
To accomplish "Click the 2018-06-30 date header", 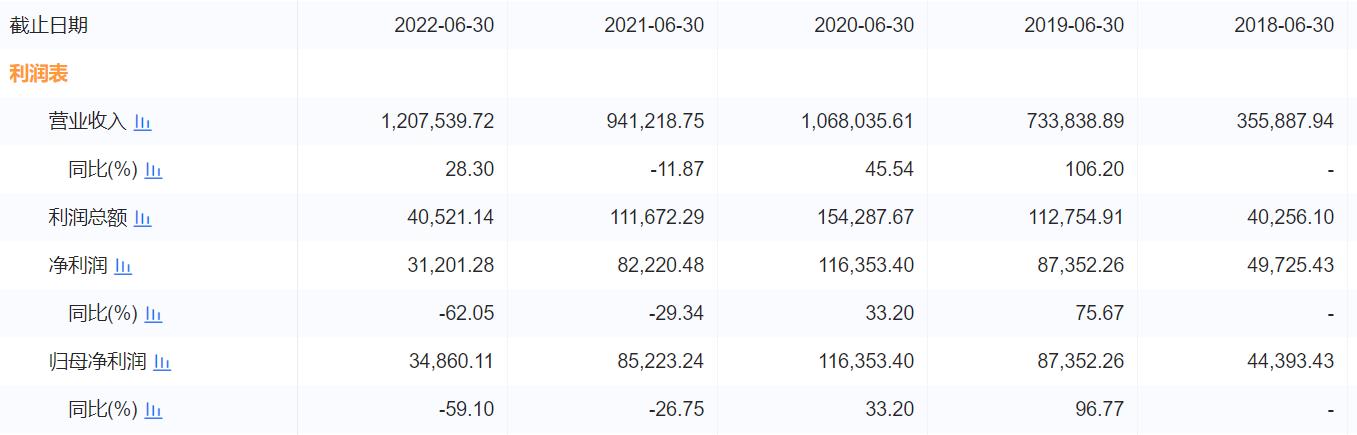I will [x=1284, y=25].
